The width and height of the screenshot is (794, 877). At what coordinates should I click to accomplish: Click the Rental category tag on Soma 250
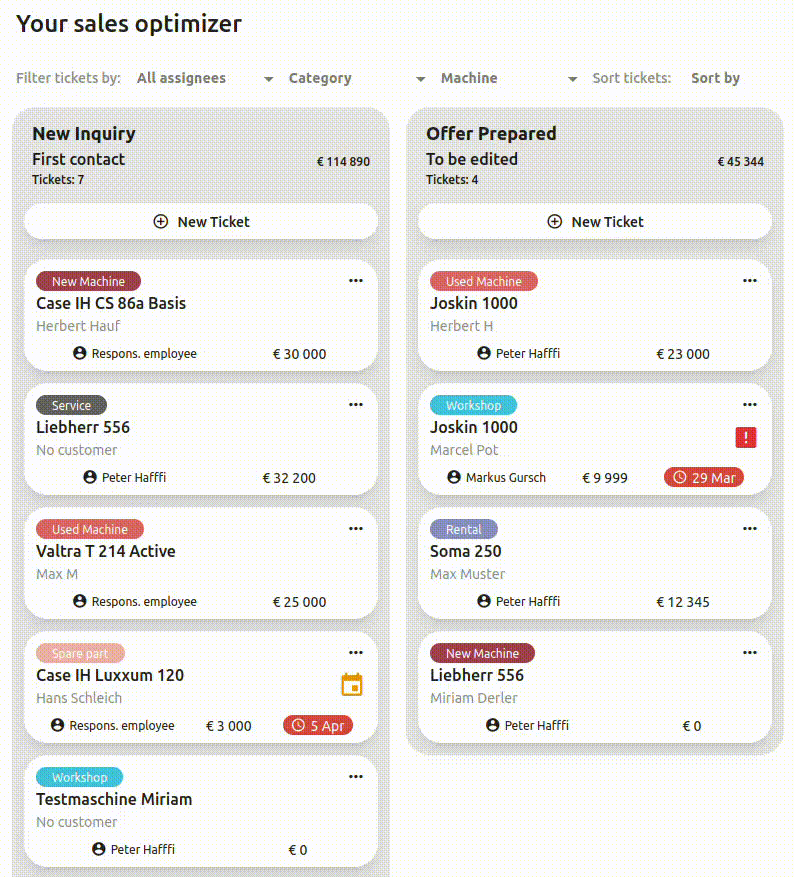pos(464,529)
